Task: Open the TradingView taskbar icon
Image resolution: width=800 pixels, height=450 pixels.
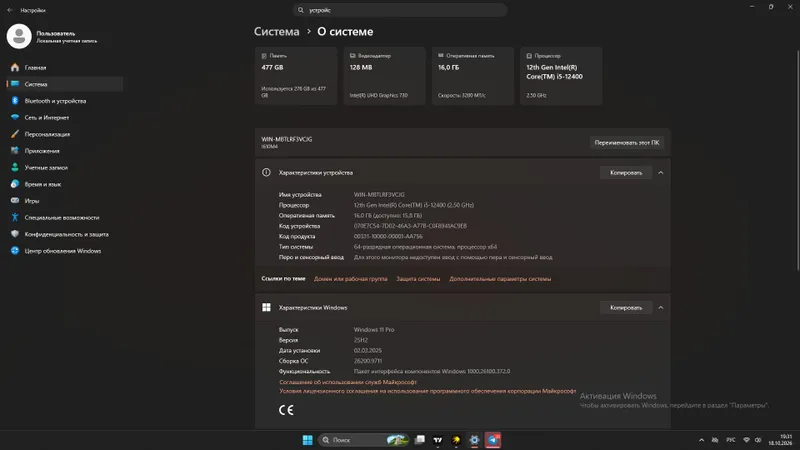Action: tap(438, 440)
